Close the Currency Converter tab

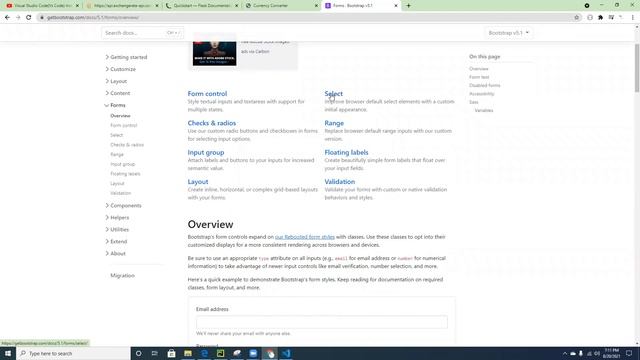click(x=316, y=6)
